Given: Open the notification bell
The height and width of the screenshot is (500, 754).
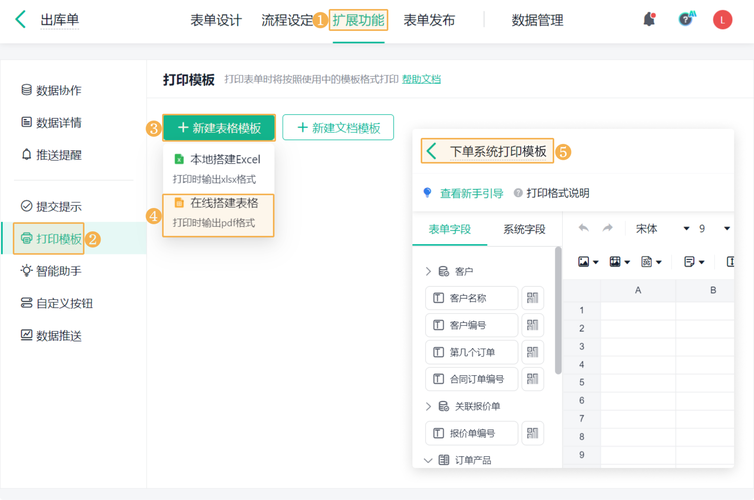Looking at the screenshot, I should coord(649,19).
